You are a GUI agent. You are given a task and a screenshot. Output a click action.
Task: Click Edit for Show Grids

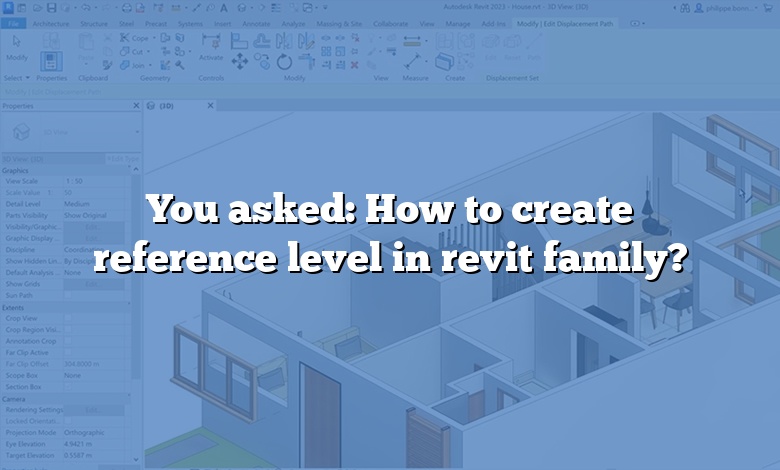pyautogui.click(x=94, y=284)
